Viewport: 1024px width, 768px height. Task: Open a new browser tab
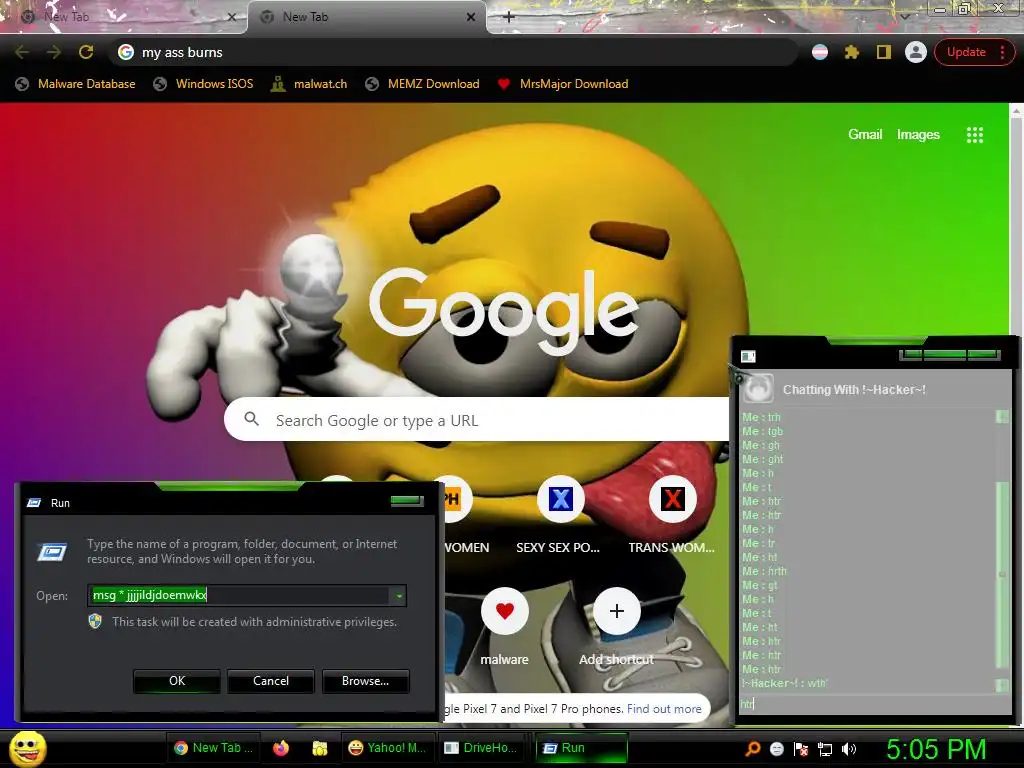[509, 17]
